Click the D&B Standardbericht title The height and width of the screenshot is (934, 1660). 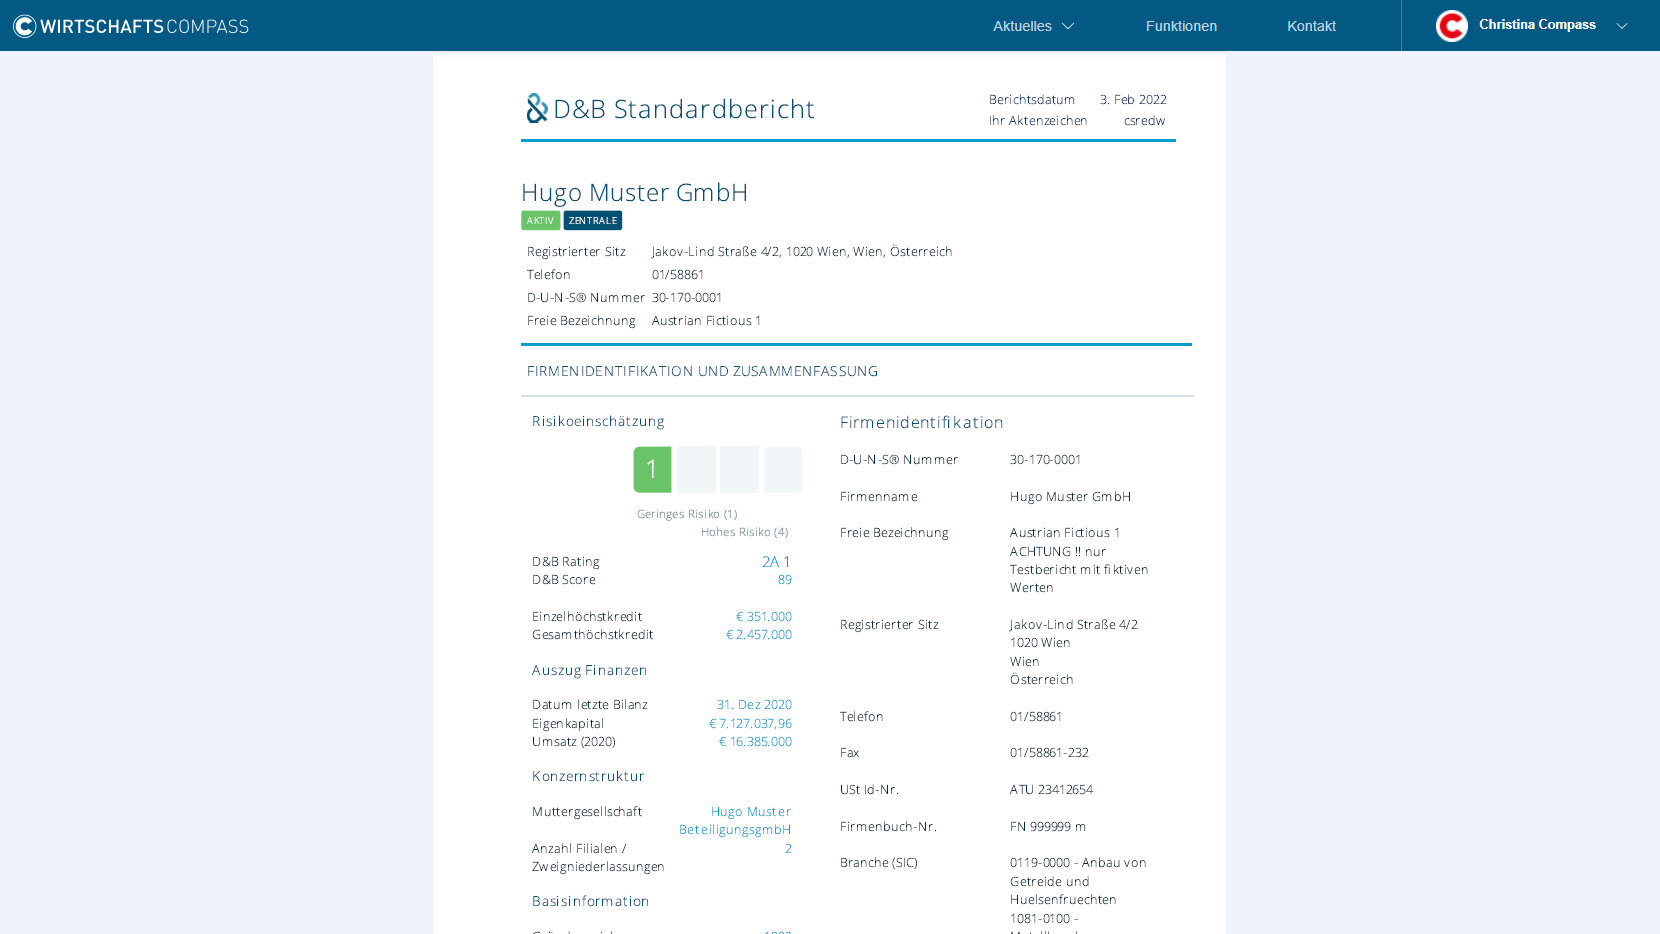tap(684, 109)
